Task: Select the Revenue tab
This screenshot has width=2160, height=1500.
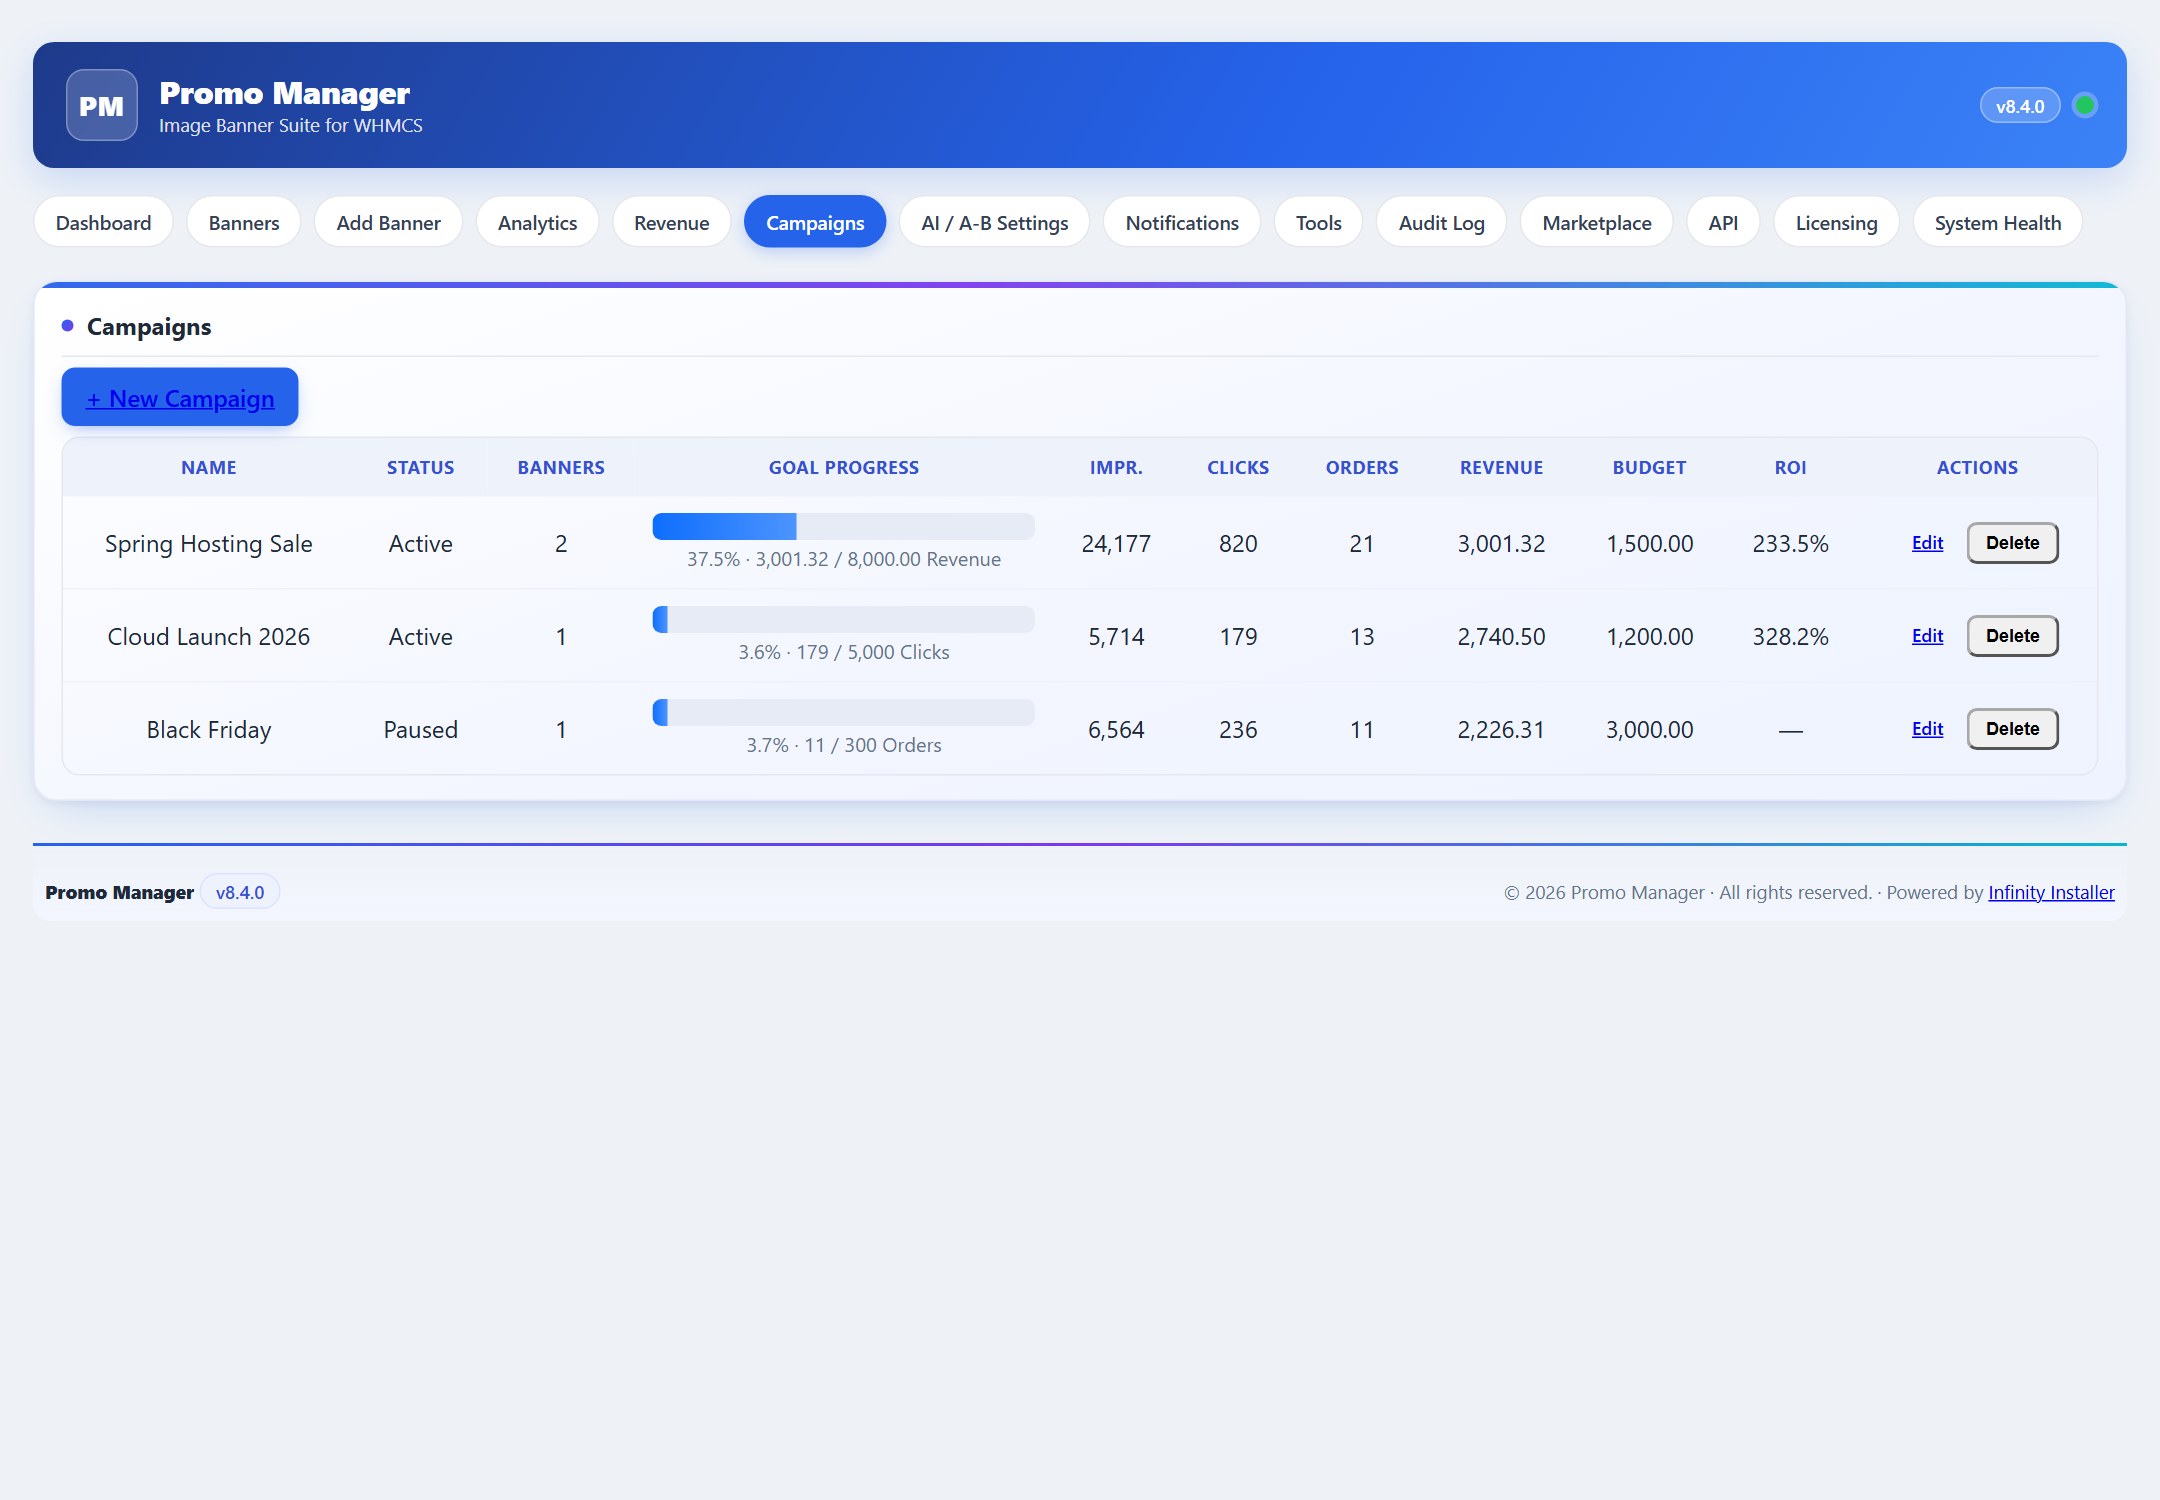Action: tap(671, 222)
